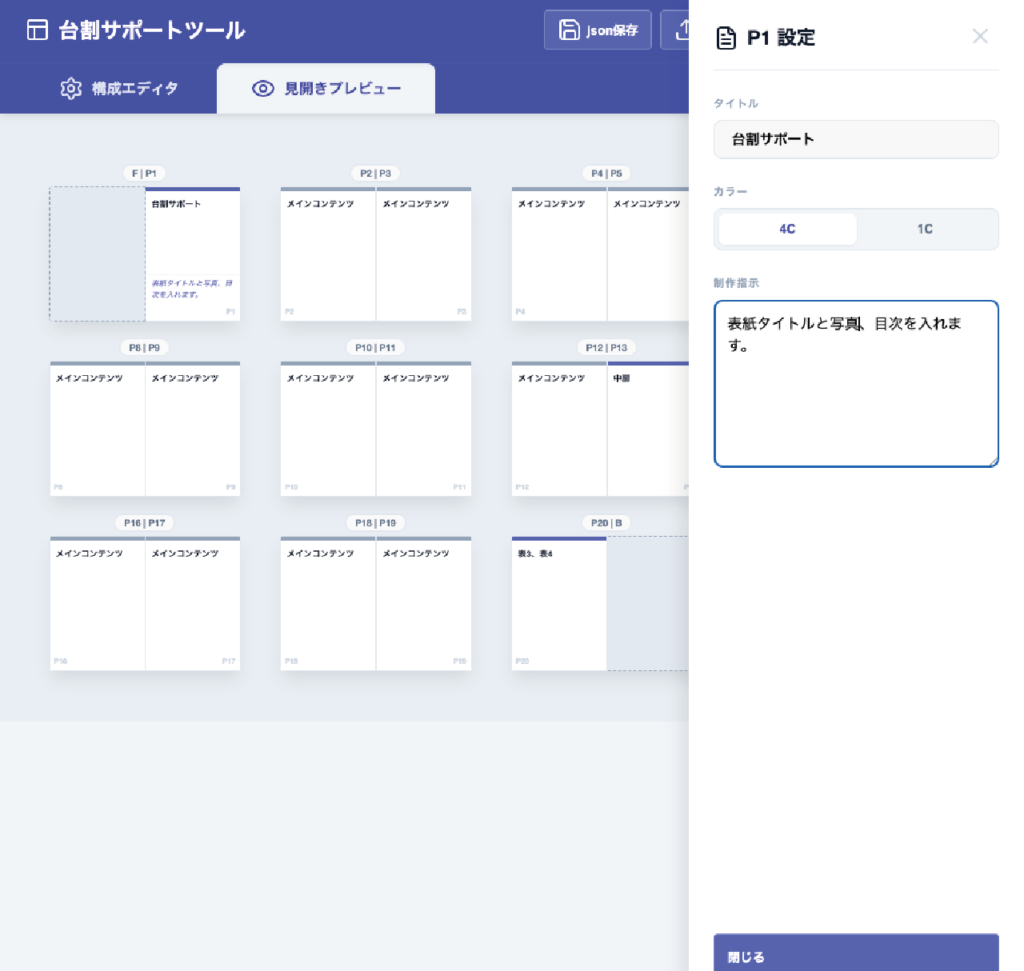This screenshot has width=1024, height=971.
Task: Select the 4C color option
Action: pyautogui.click(x=787, y=229)
